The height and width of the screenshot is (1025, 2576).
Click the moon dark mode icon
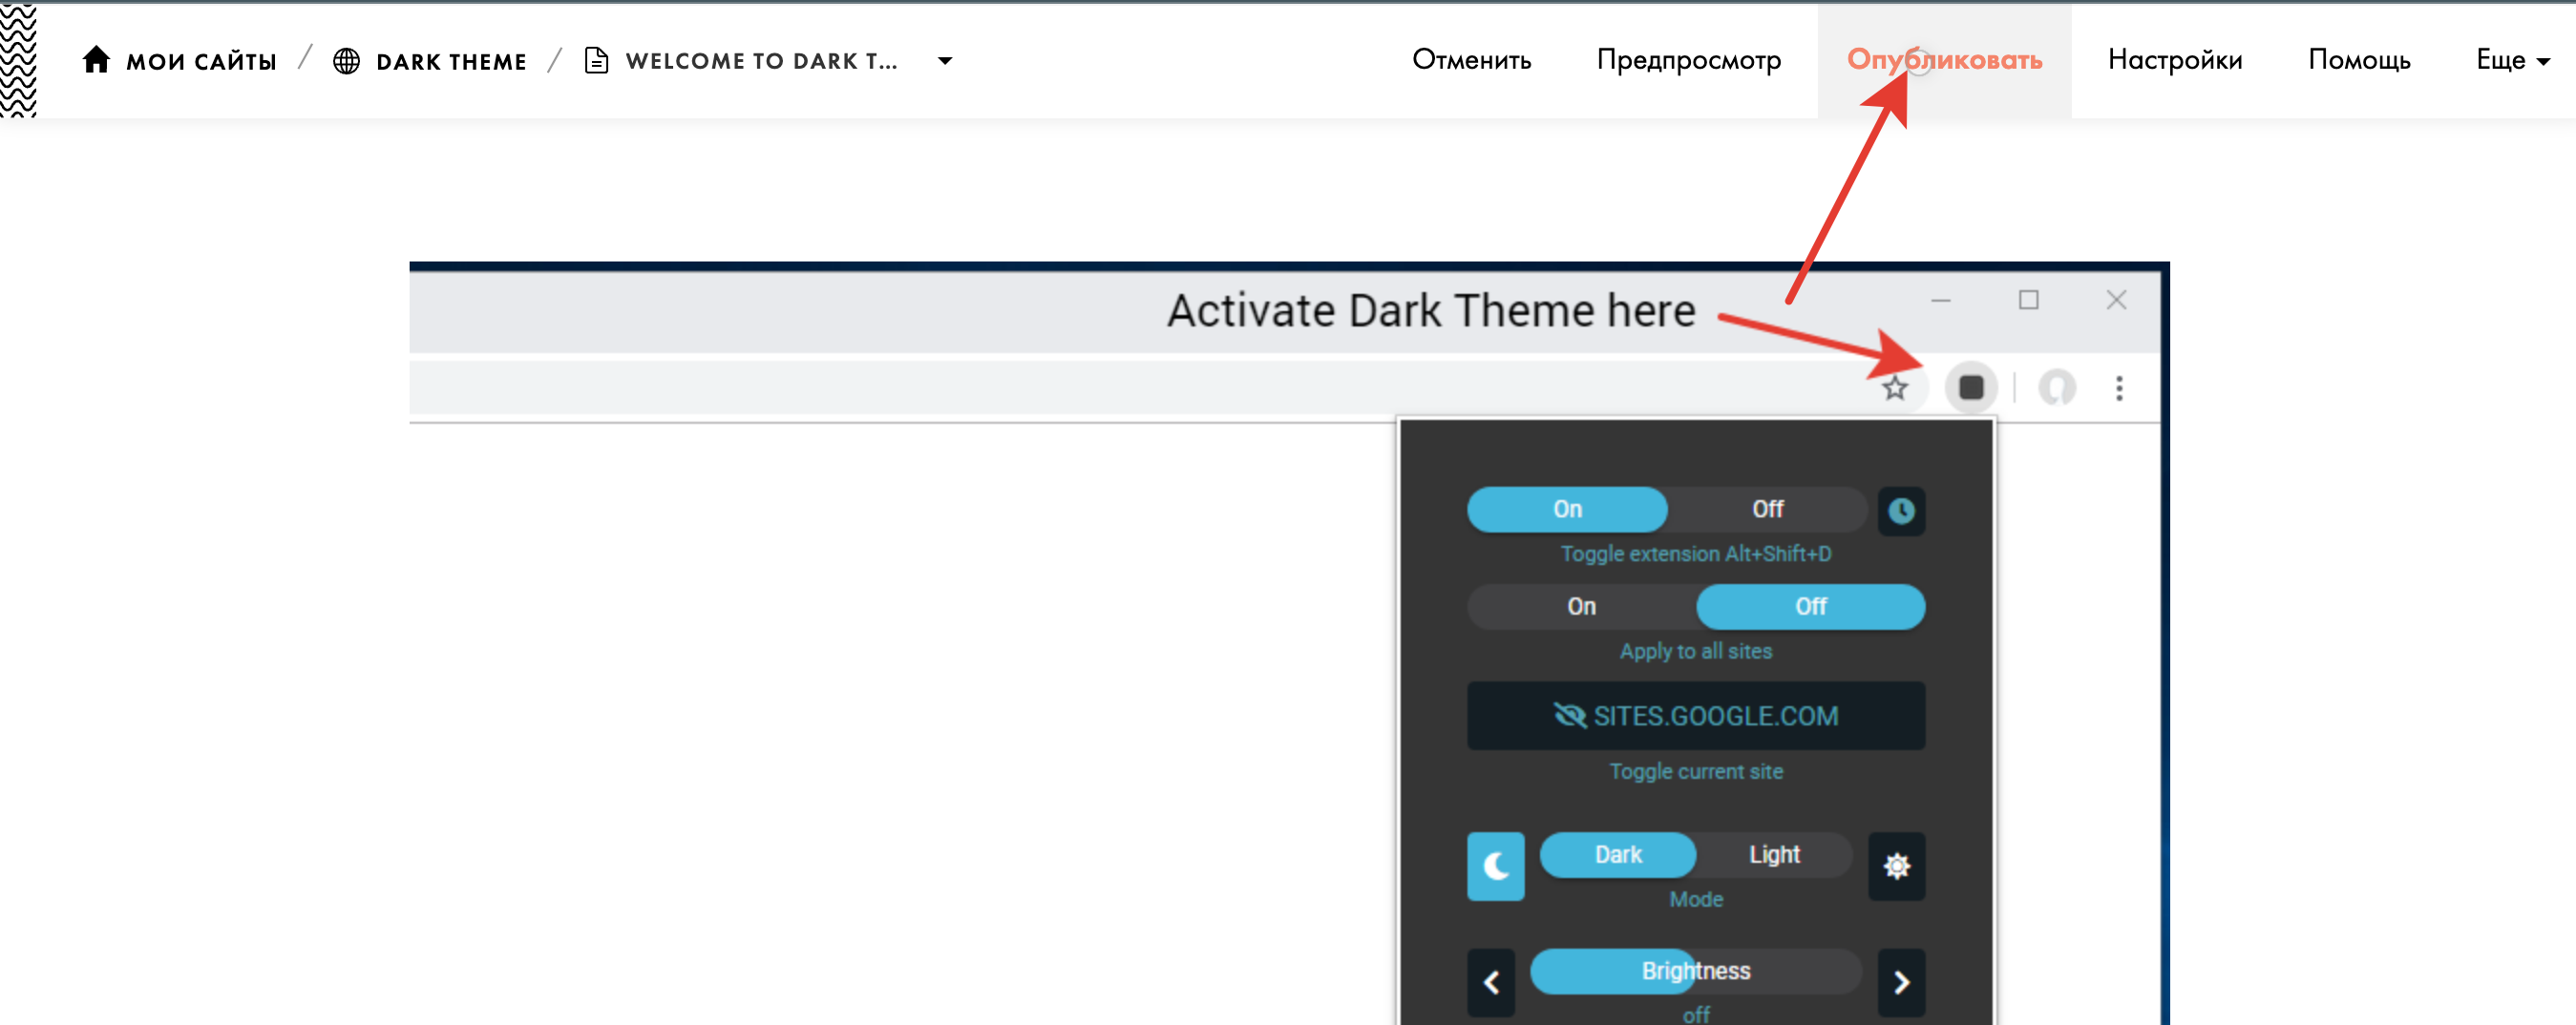1495,866
